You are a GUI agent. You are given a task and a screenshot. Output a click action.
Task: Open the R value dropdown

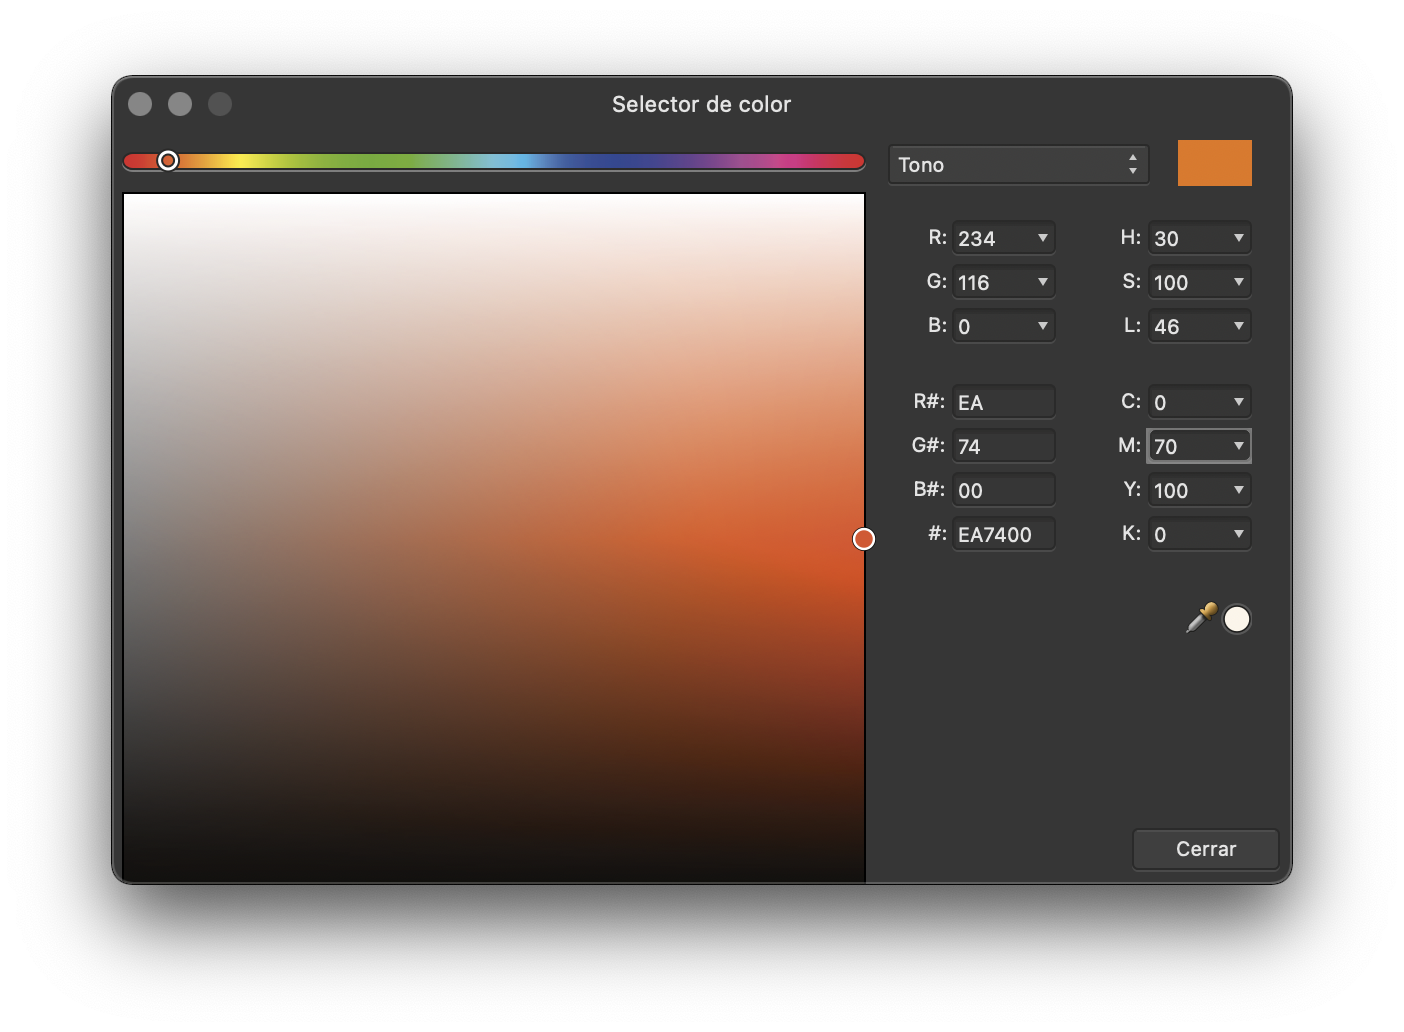point(1042,238)
